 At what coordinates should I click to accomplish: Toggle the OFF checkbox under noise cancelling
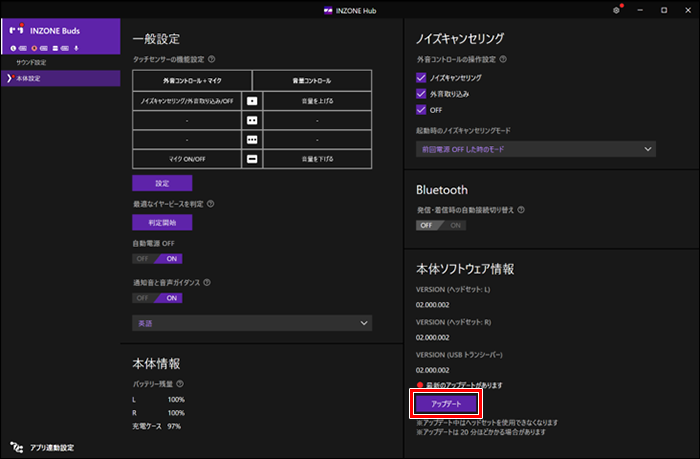[x=421, y=110]
